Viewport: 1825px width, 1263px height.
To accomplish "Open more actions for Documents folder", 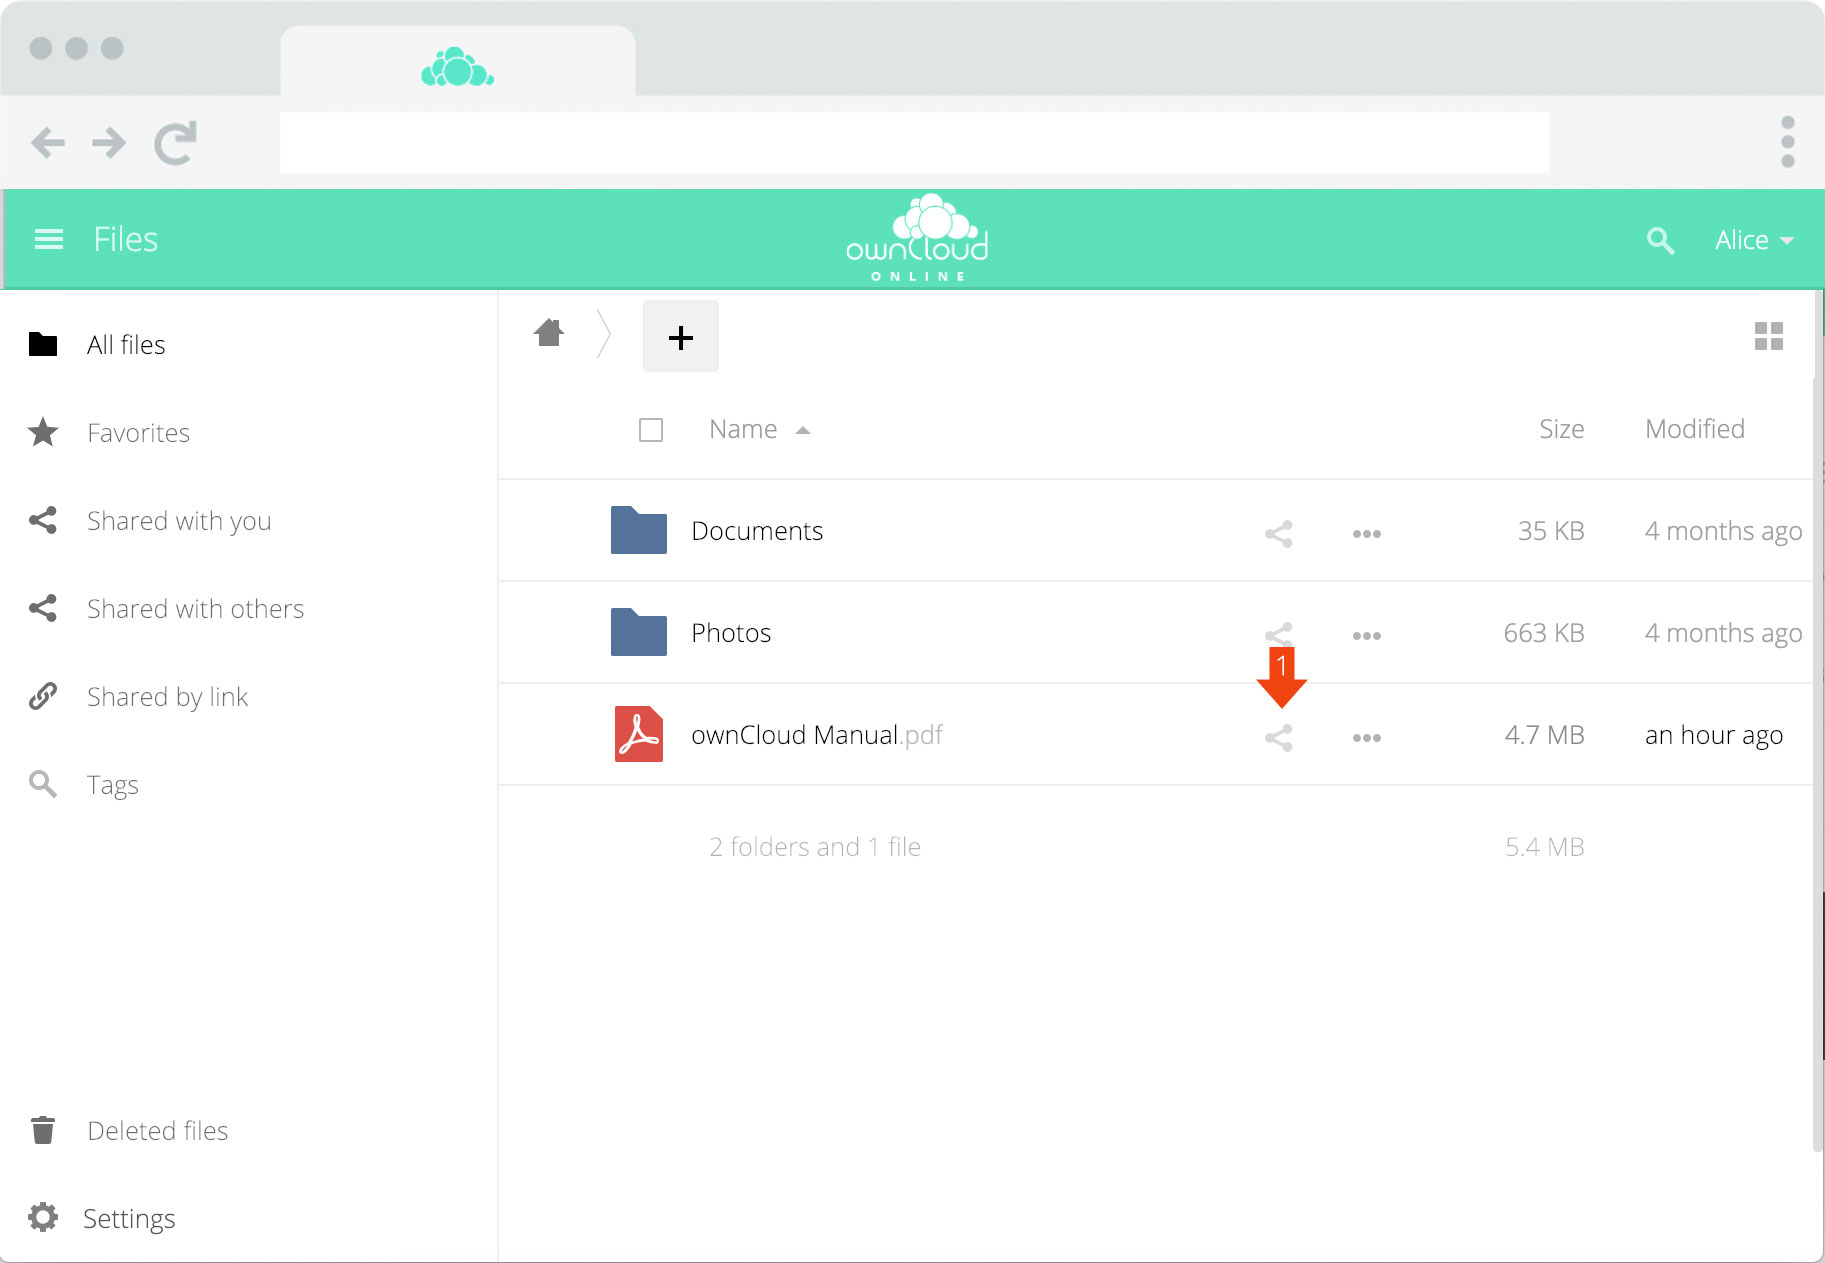I will click(1366, 534).
